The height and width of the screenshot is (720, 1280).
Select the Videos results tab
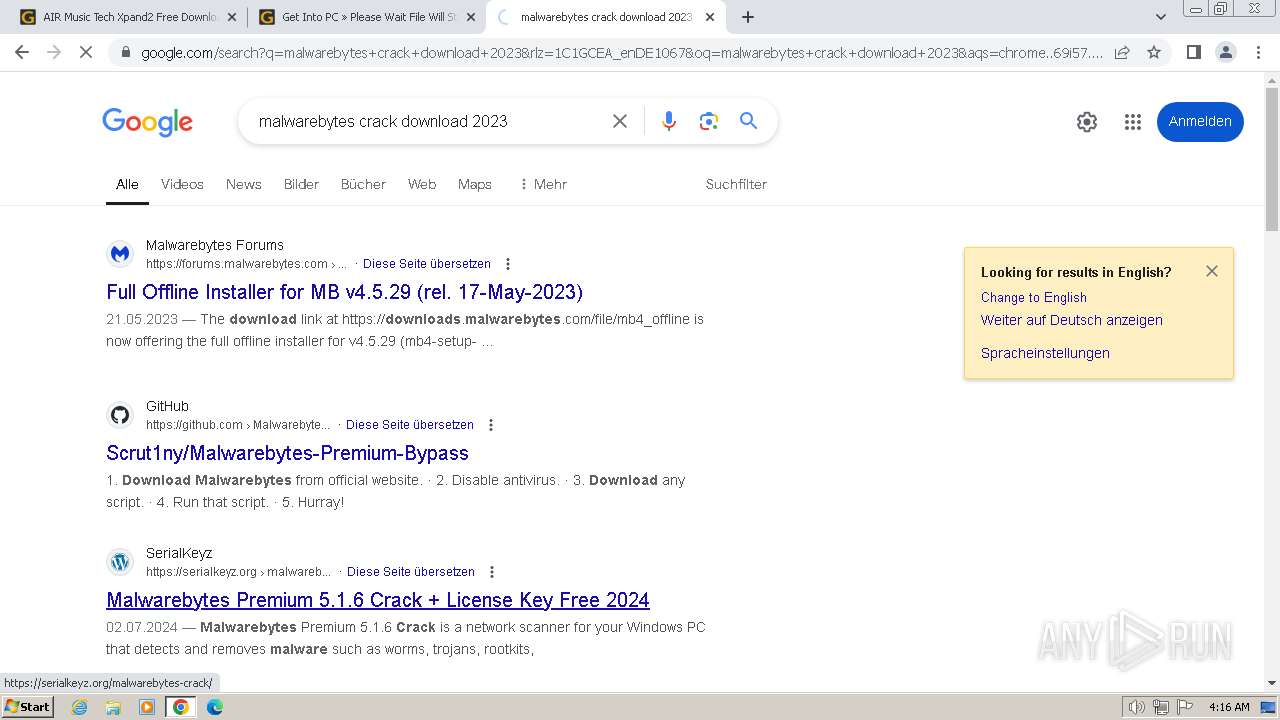point(182,184)
